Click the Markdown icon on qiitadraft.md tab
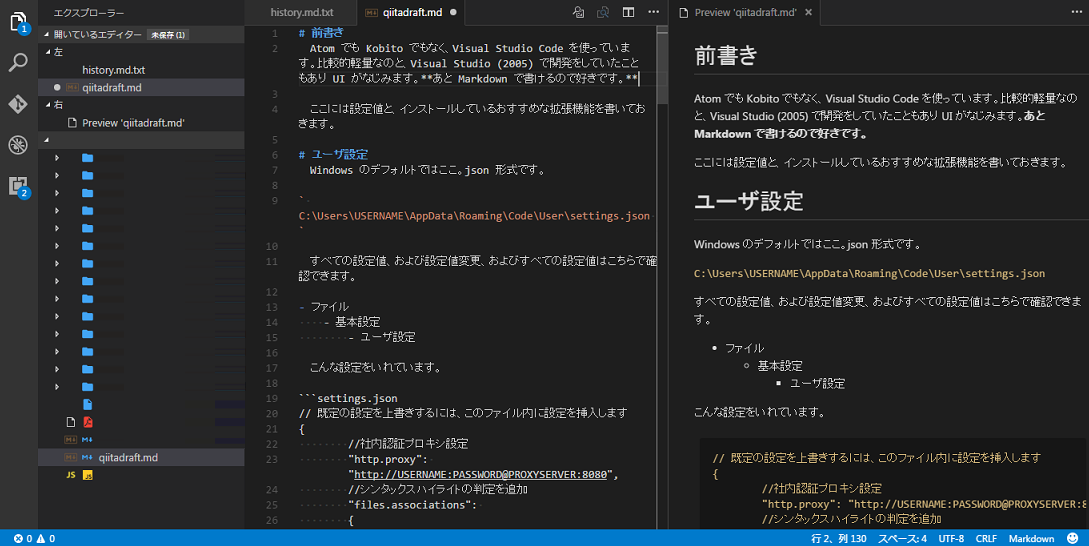This screenshot has width=1089, height=546. [x=372, y=13]
